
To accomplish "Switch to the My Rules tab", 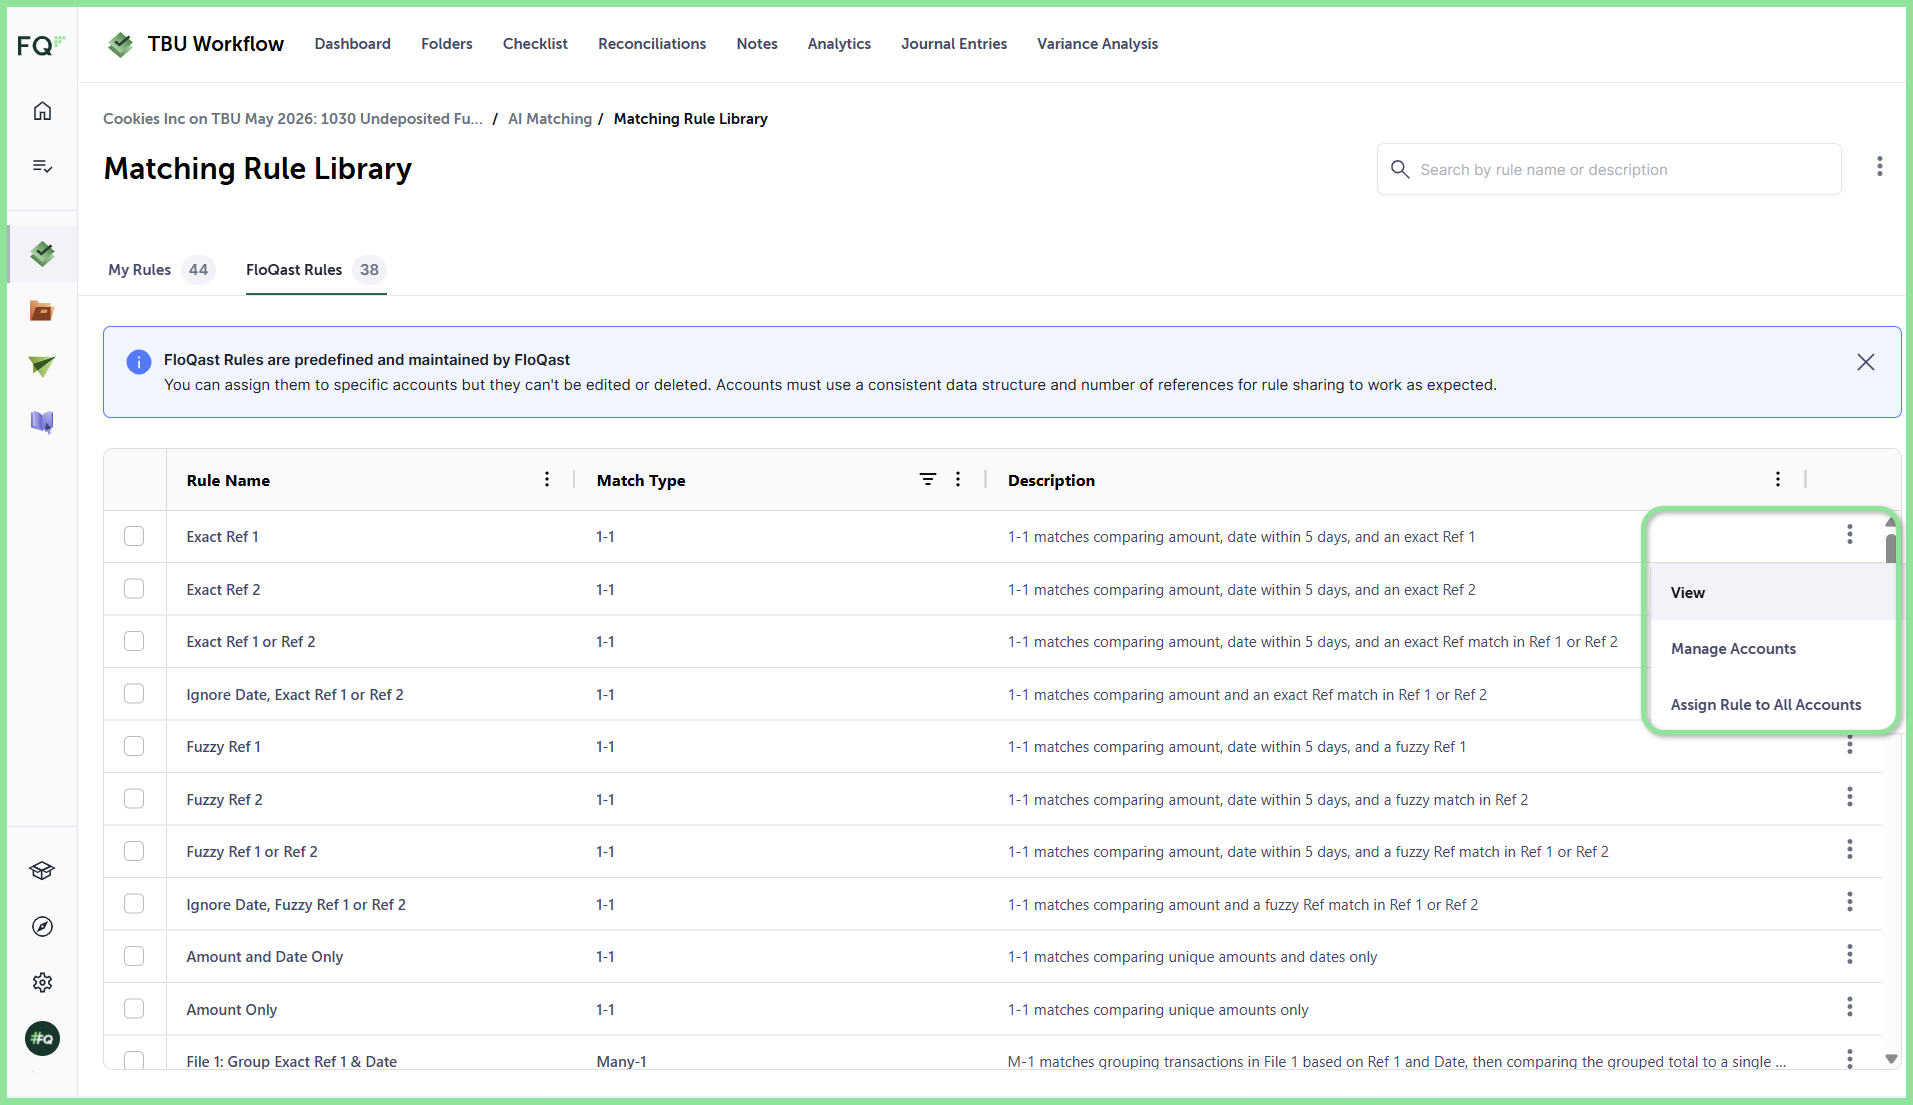I will point(159,270).
